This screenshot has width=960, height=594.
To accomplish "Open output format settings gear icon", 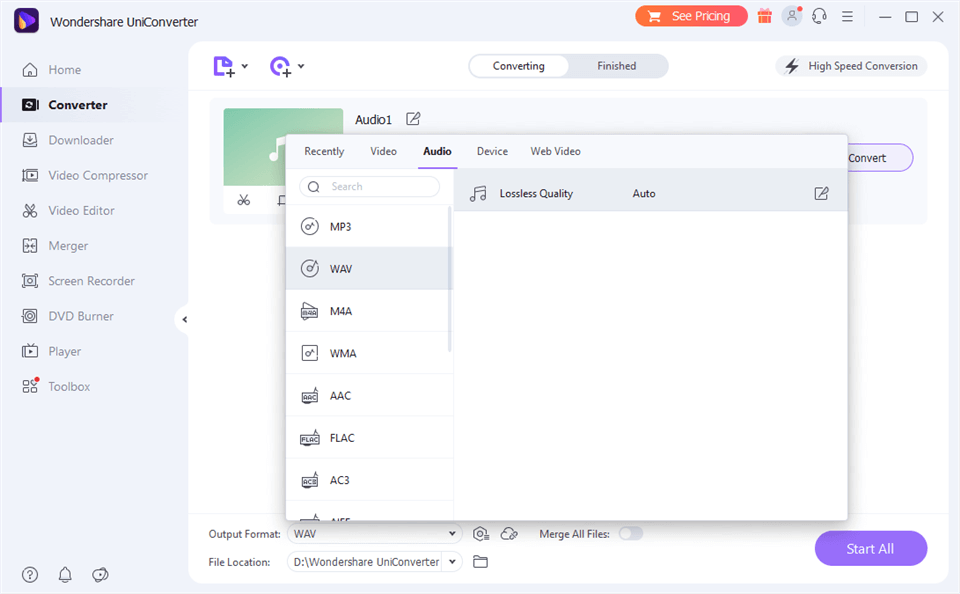I will pos(481,534).
